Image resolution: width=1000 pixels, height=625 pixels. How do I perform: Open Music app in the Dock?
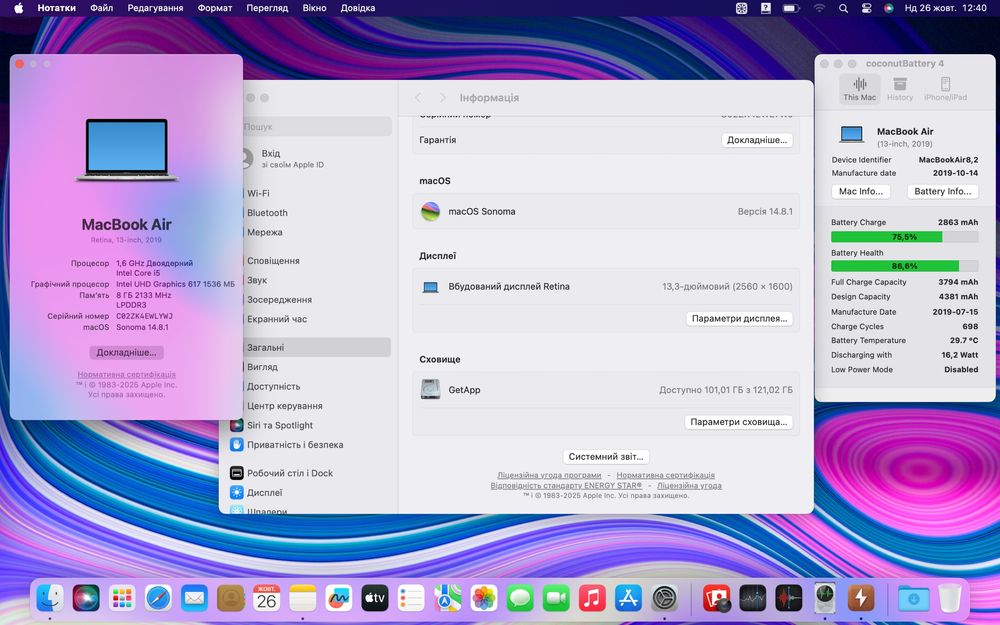592,598
